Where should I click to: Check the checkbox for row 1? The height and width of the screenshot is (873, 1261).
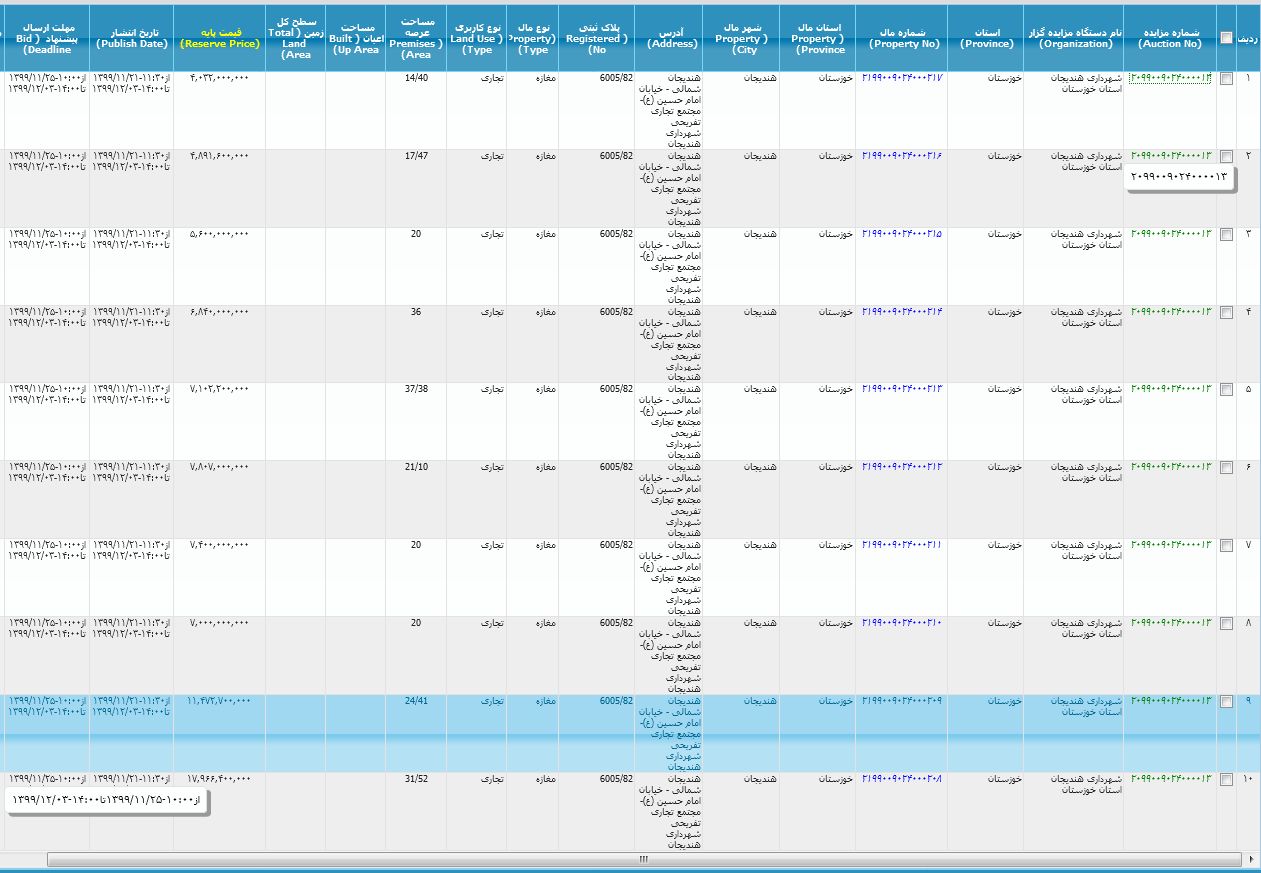point(1227,79)
